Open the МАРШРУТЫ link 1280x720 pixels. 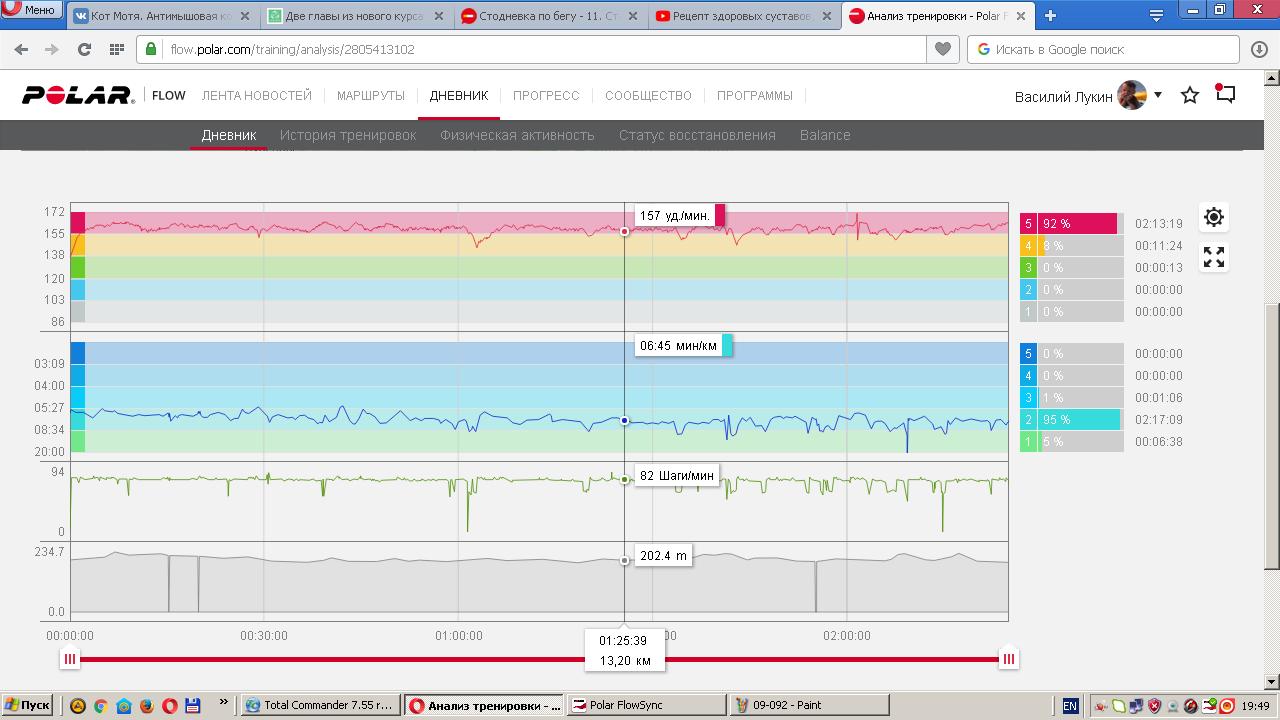pyautogui.click(x=370, y=96)
